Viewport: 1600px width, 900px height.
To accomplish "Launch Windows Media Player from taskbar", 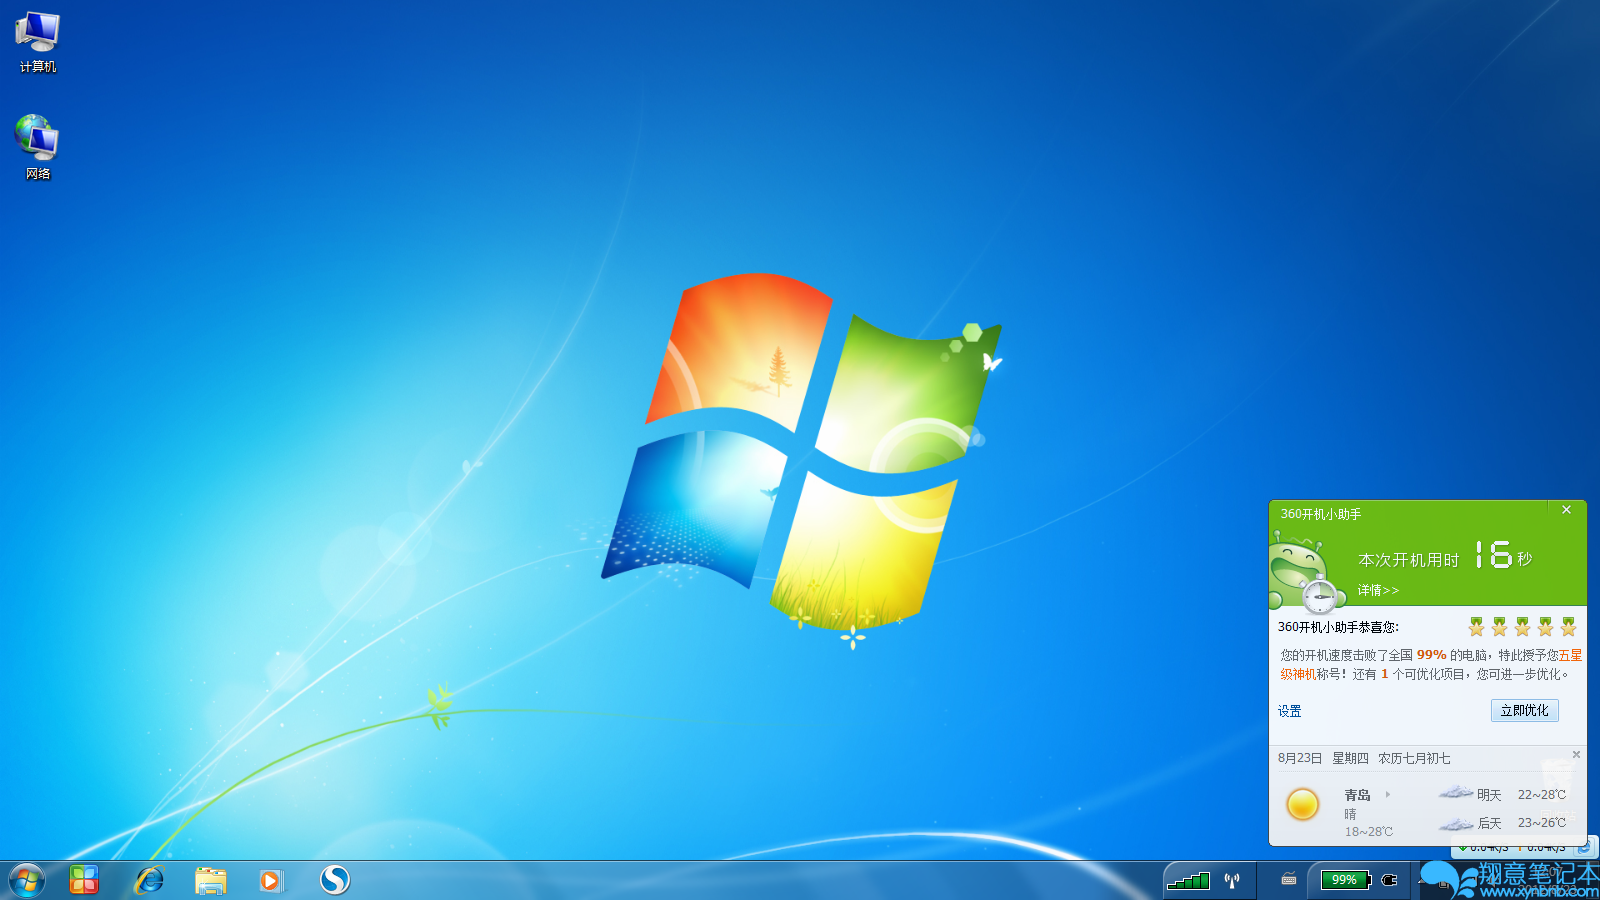I will [x=271, y=880].
